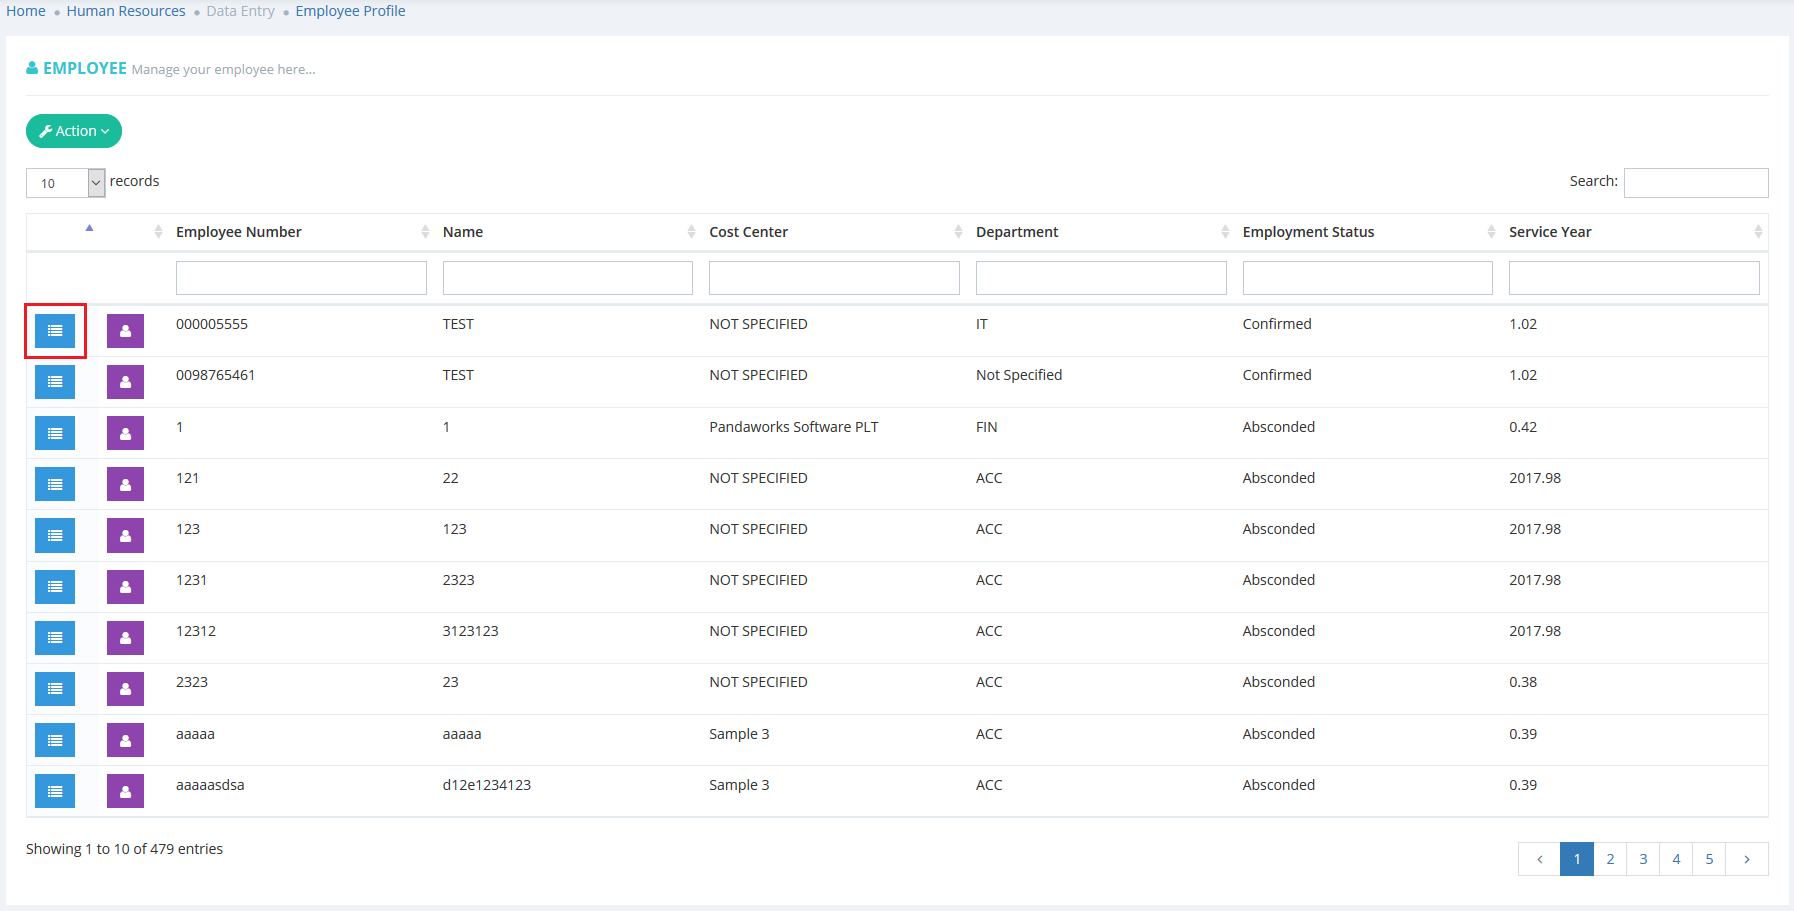The height and width of the screenshot is (911, 1794).
Task: Open Employee Profile breadcrumb link
Action: (350, 11)
